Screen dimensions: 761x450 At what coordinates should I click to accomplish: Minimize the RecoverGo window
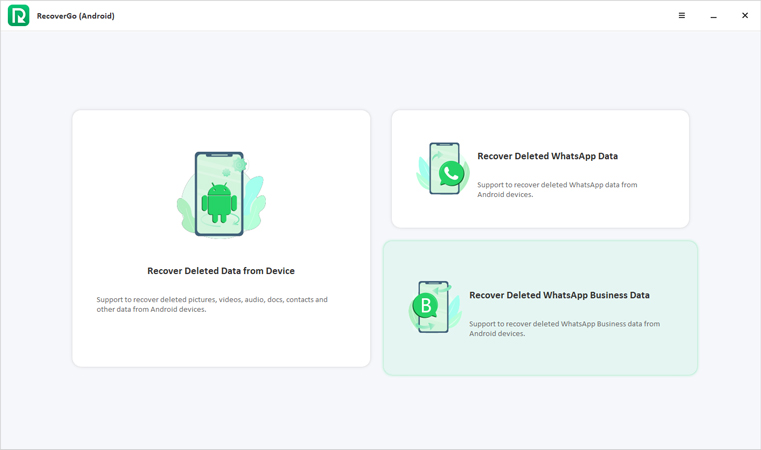coord(713,16)
